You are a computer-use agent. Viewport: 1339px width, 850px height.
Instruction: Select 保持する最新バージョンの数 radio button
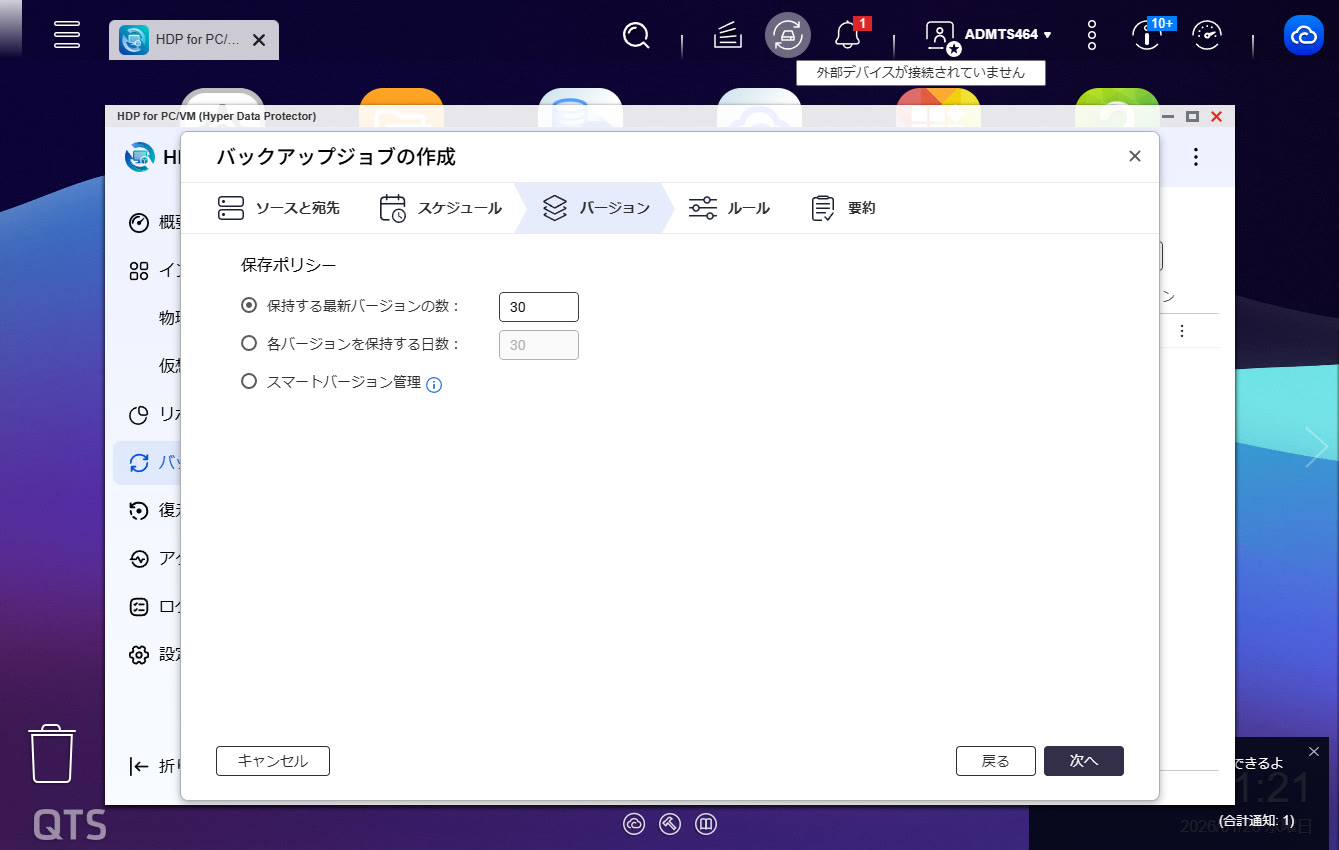pos(250,306)
